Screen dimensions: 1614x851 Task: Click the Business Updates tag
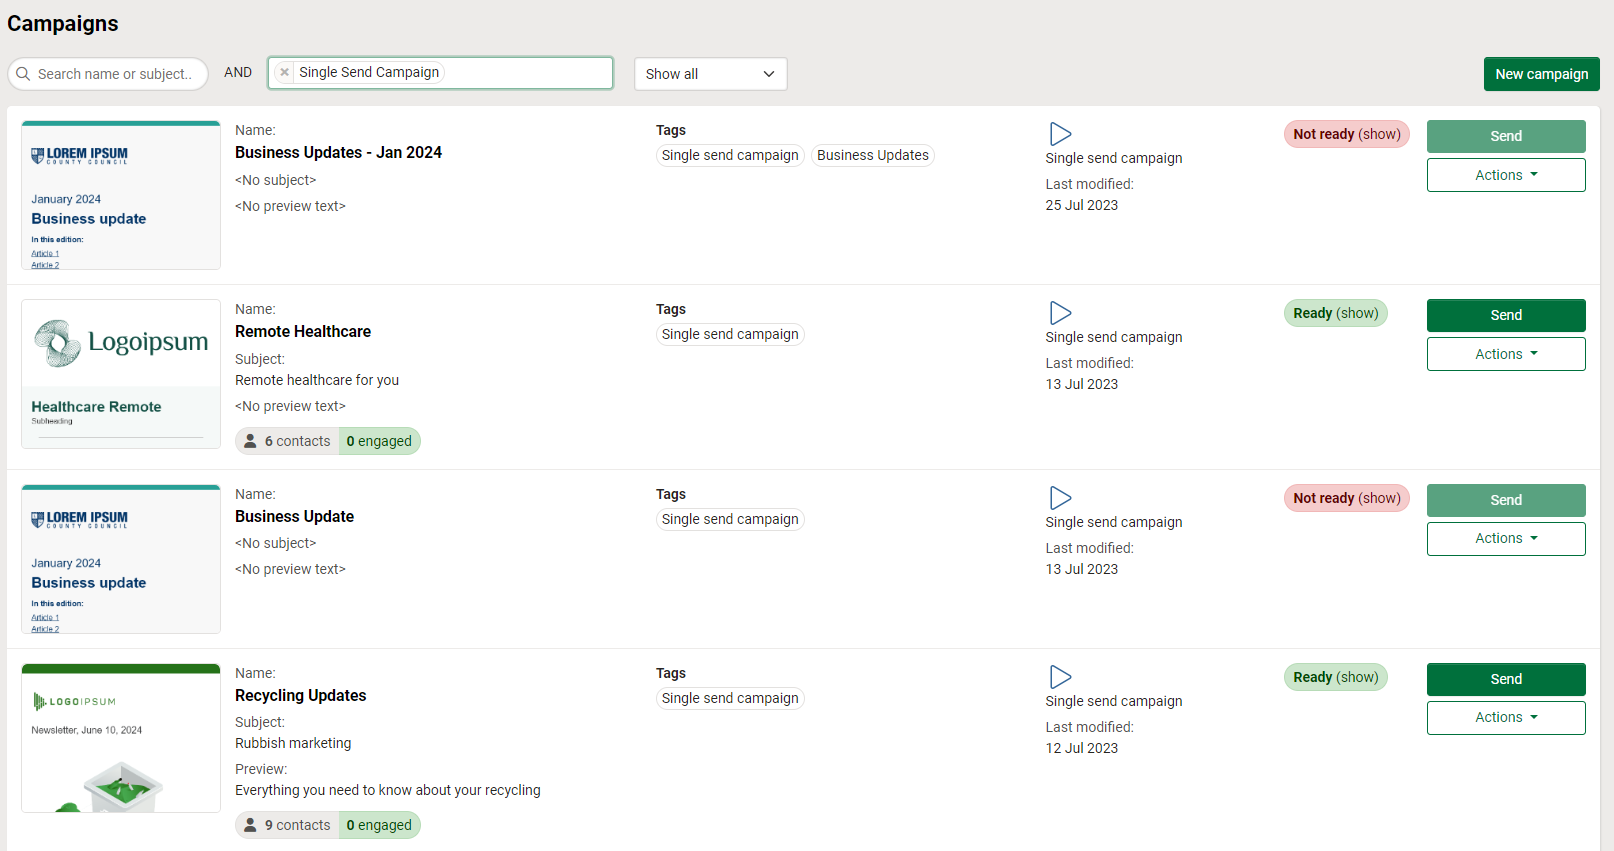click(873, 155)
